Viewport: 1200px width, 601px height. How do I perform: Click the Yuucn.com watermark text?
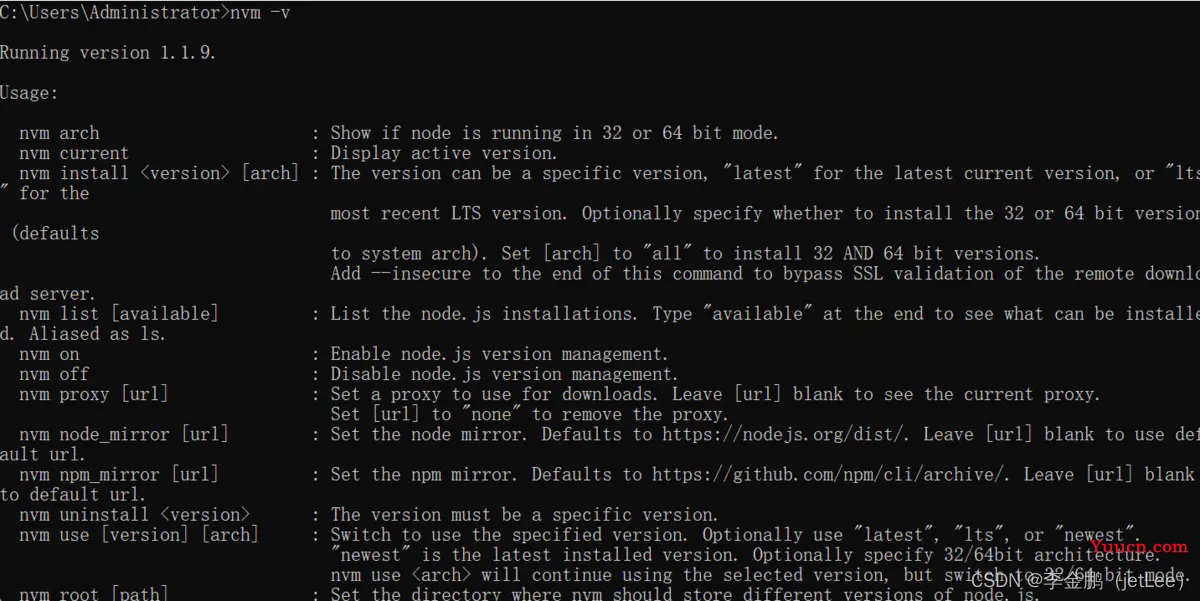coord(1138,546)
